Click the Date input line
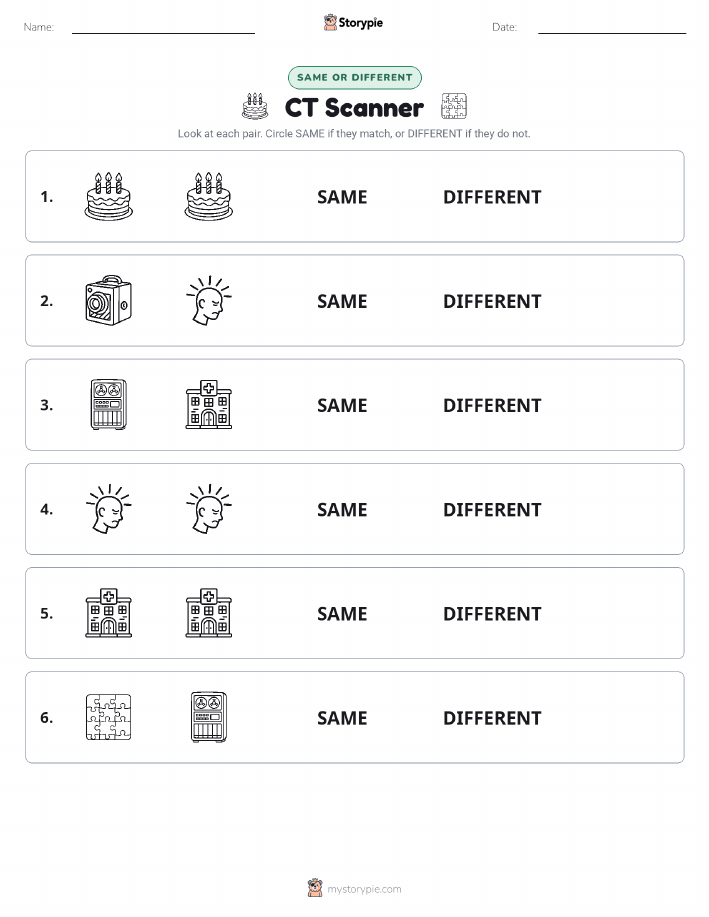 click(x=612, y=27)
